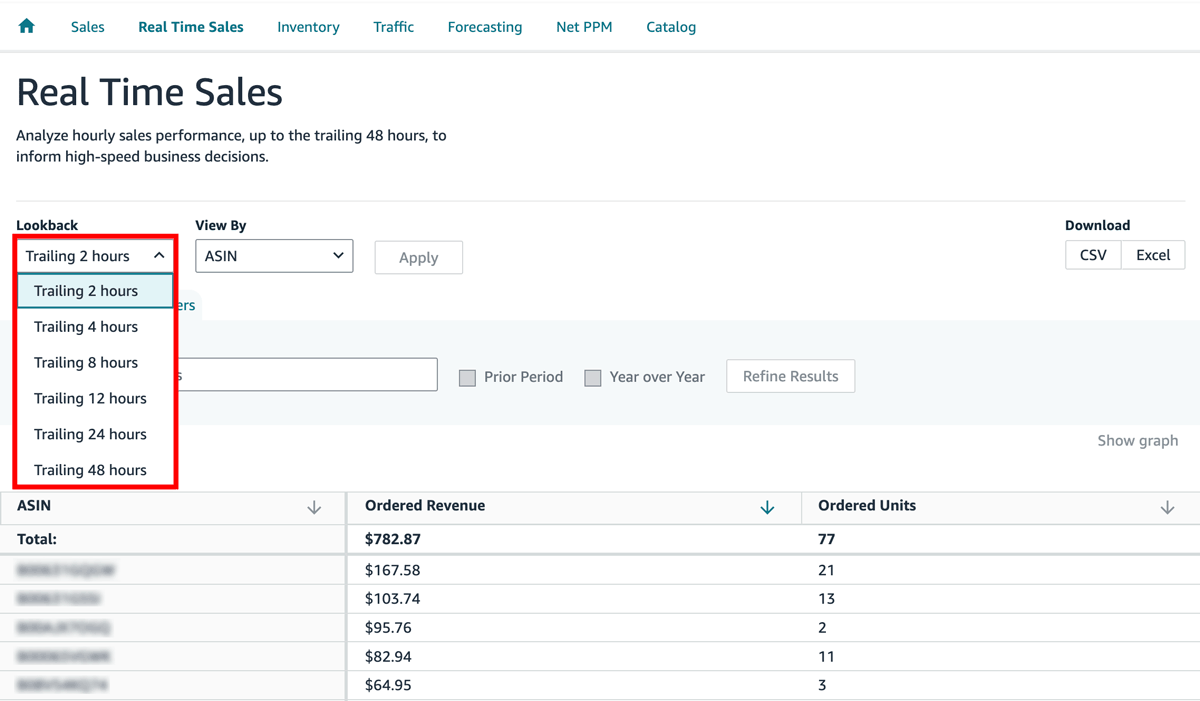Pick Trailing 48 hours option
The height and width of the screenshot is (701, 1200).
click(x=95, y=470)
